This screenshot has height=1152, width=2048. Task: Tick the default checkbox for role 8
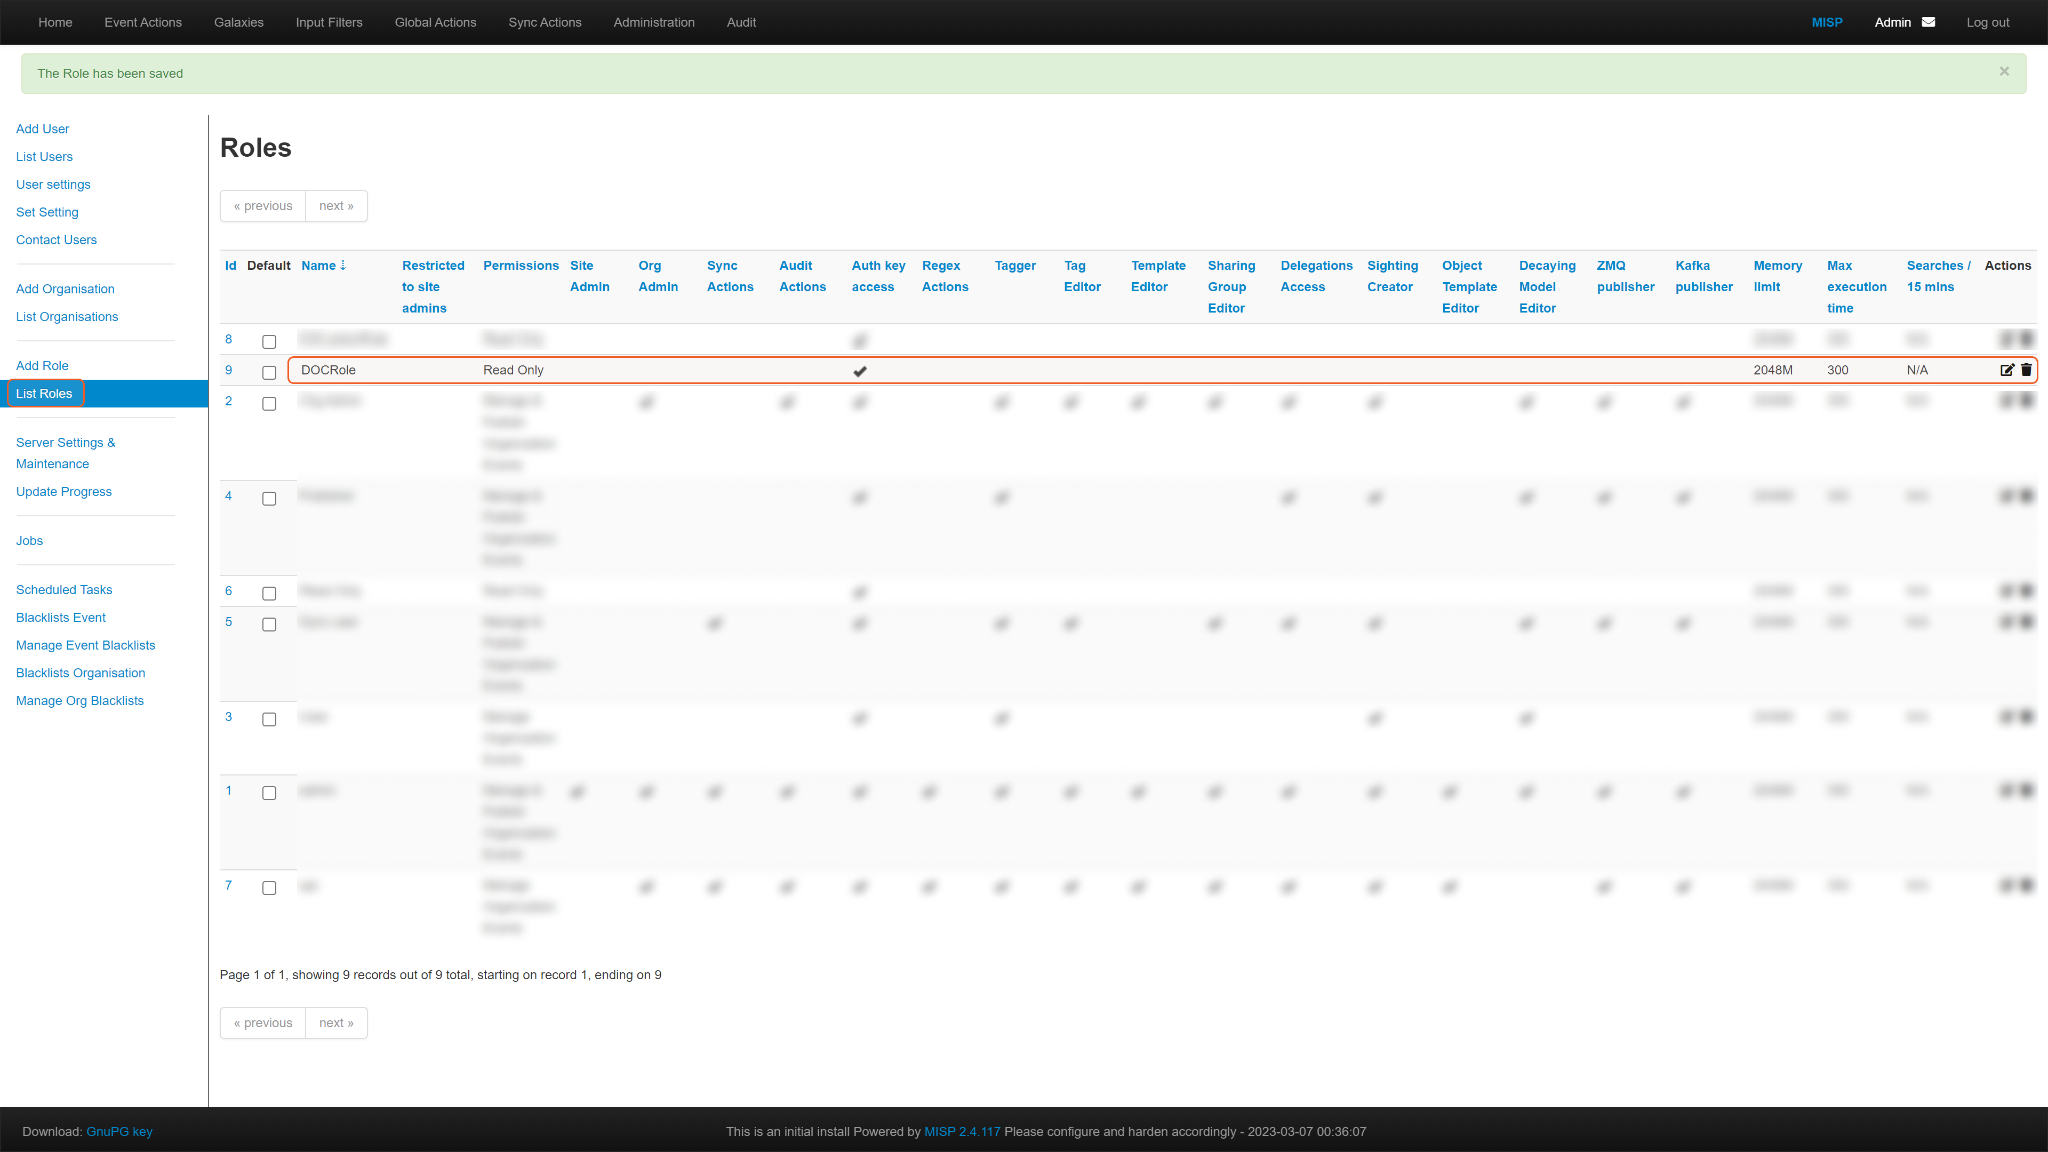[x=269, y=342]
